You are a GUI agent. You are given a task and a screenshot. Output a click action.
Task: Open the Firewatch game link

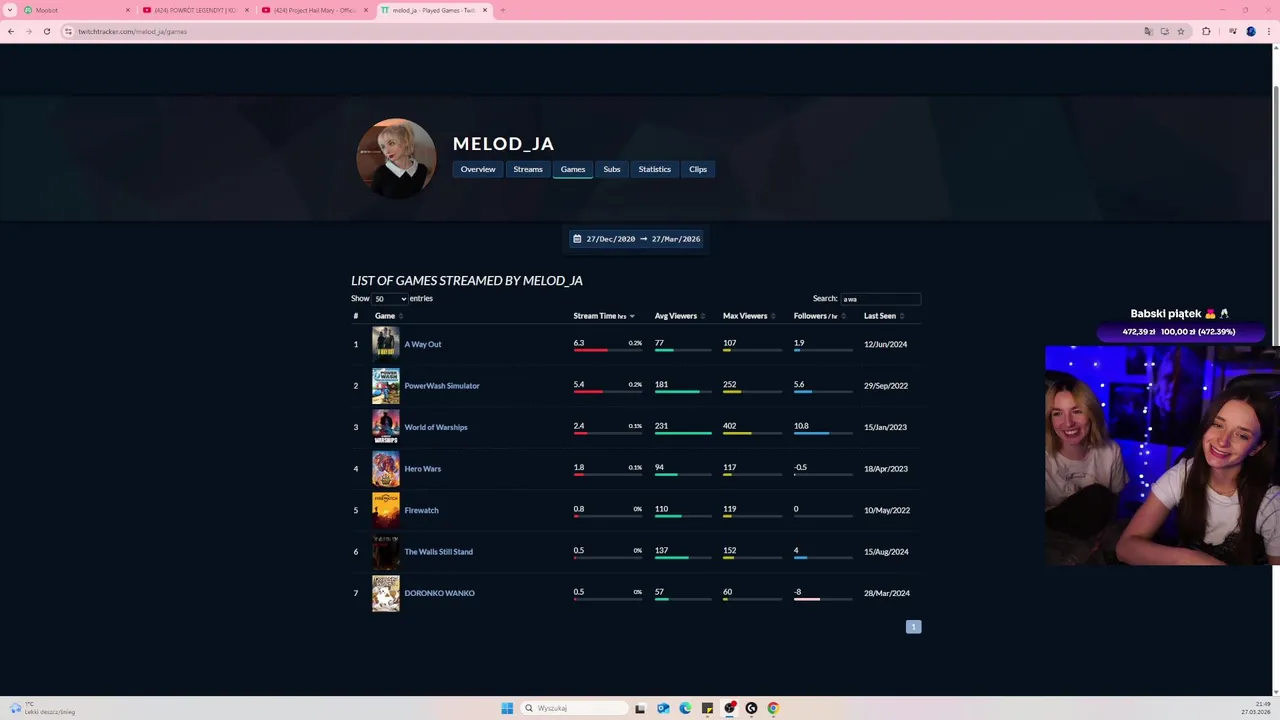click(x=421, y=510)
